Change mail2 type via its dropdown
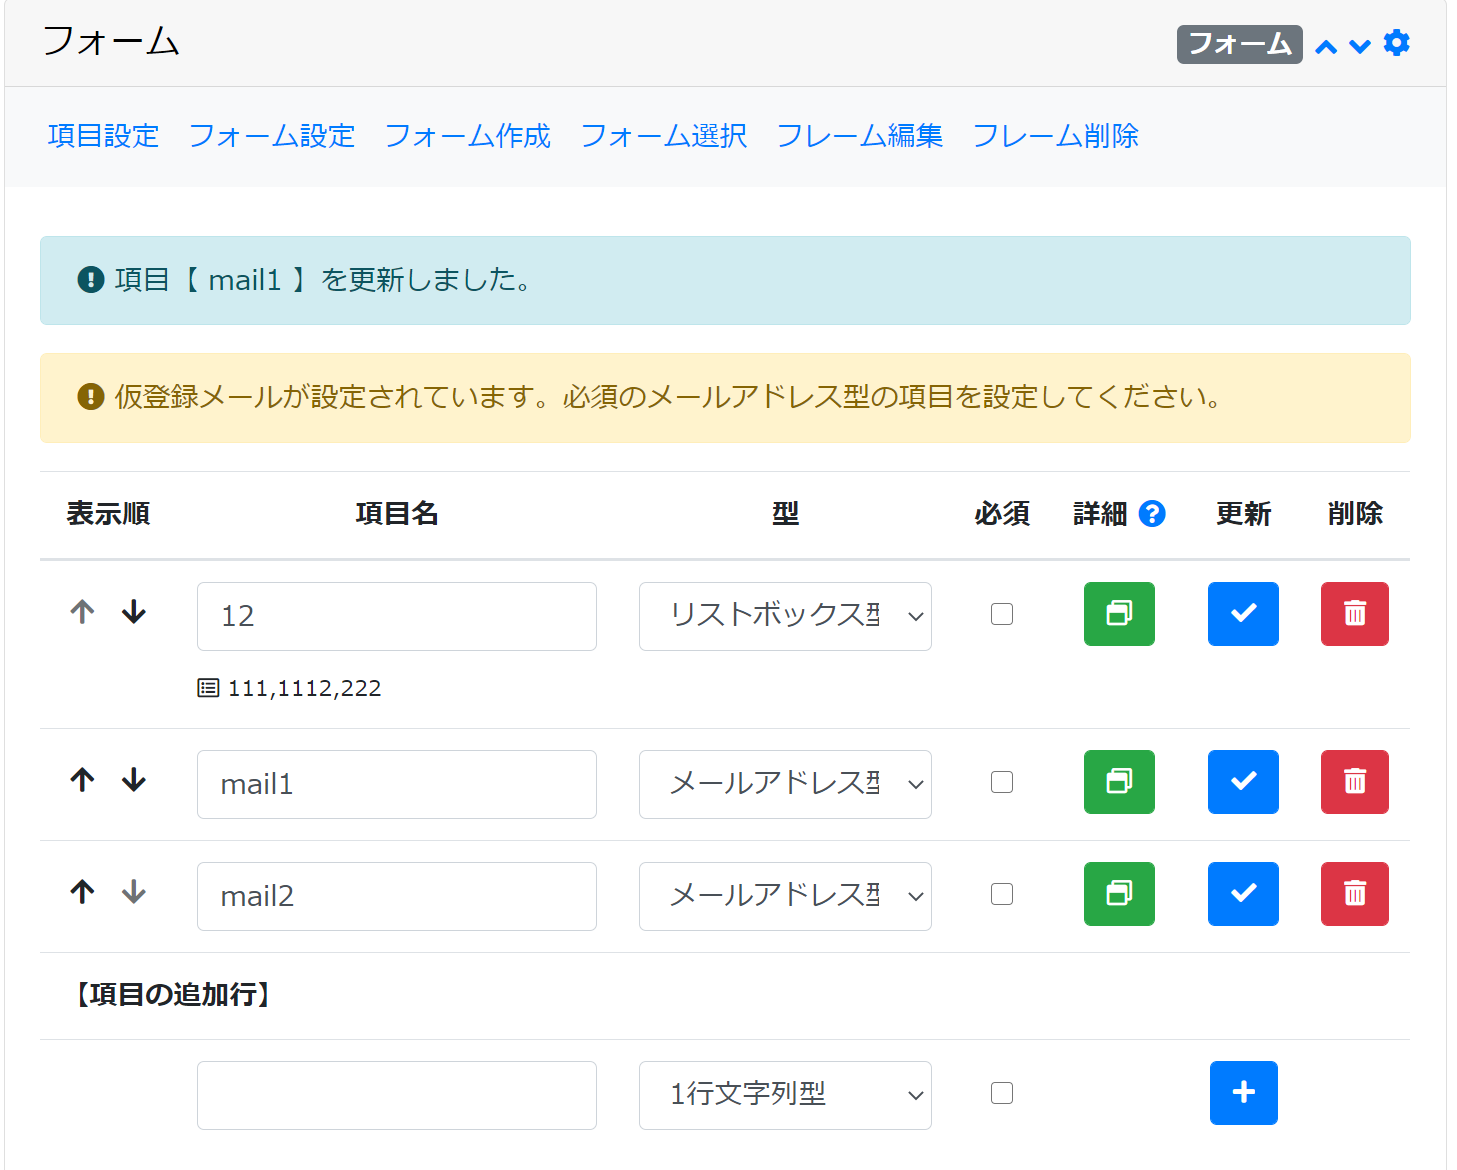Screen dimensions: 1457x1170 [x=784, y=896]
